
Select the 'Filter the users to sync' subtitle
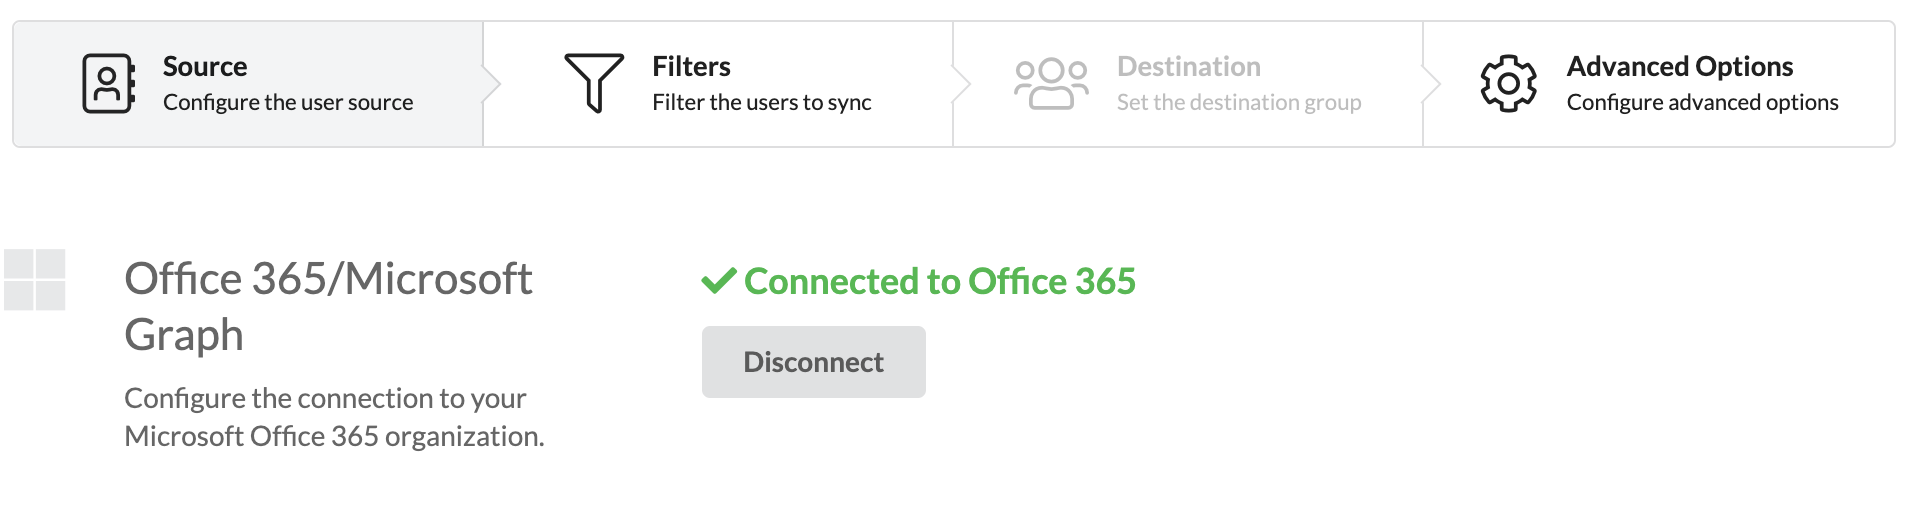762,103
